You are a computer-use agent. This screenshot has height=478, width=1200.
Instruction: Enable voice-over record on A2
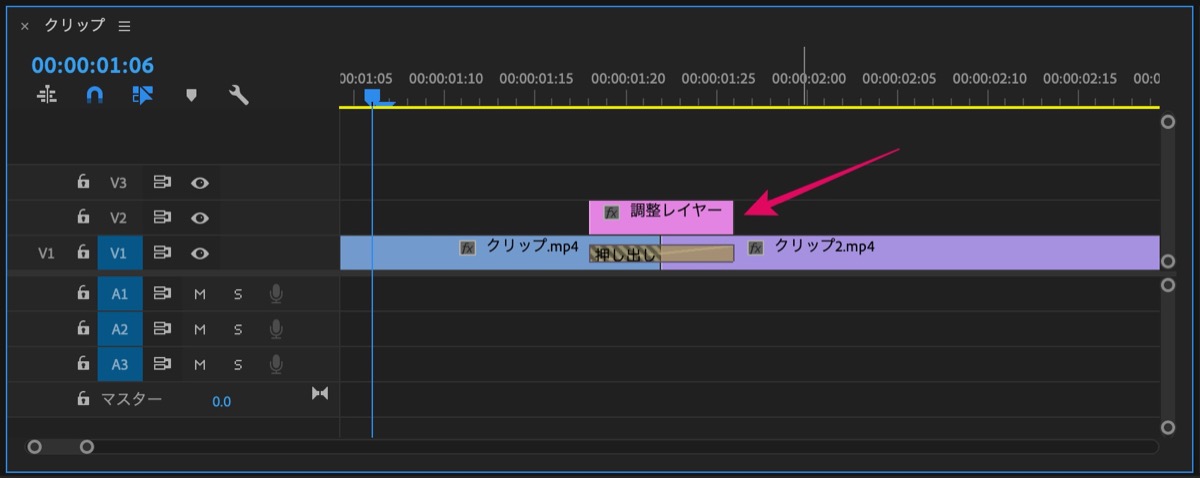click(275, 329)
